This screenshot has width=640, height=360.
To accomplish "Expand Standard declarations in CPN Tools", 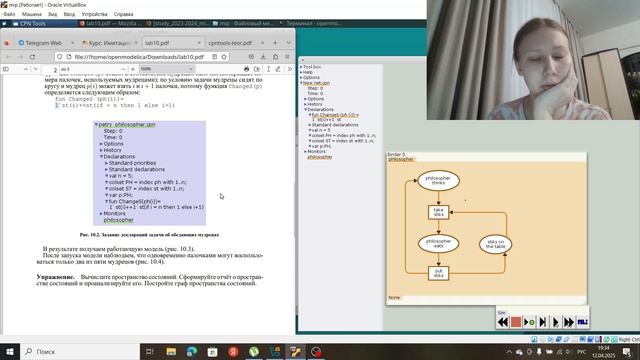I will tap(310, 125).
